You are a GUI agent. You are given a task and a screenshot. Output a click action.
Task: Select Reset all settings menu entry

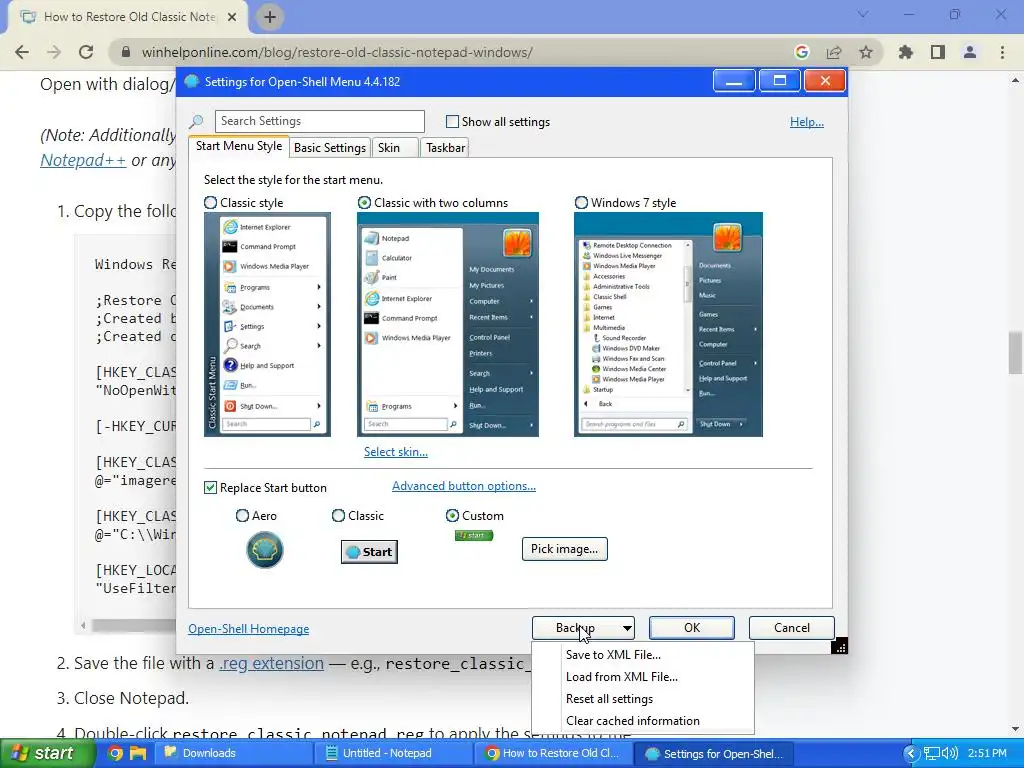[643, 699]
